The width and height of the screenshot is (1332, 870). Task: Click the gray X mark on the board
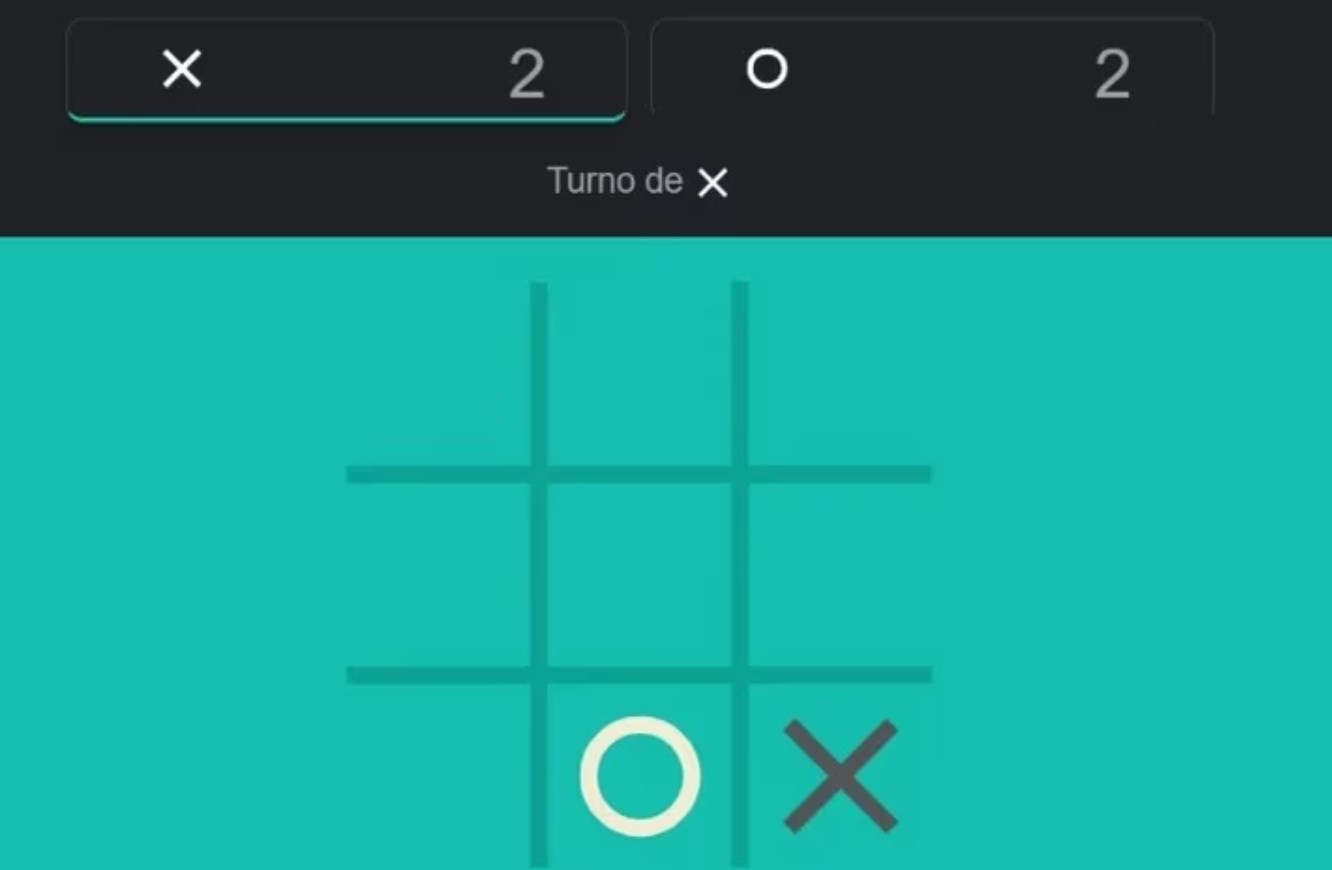point(841,776)
